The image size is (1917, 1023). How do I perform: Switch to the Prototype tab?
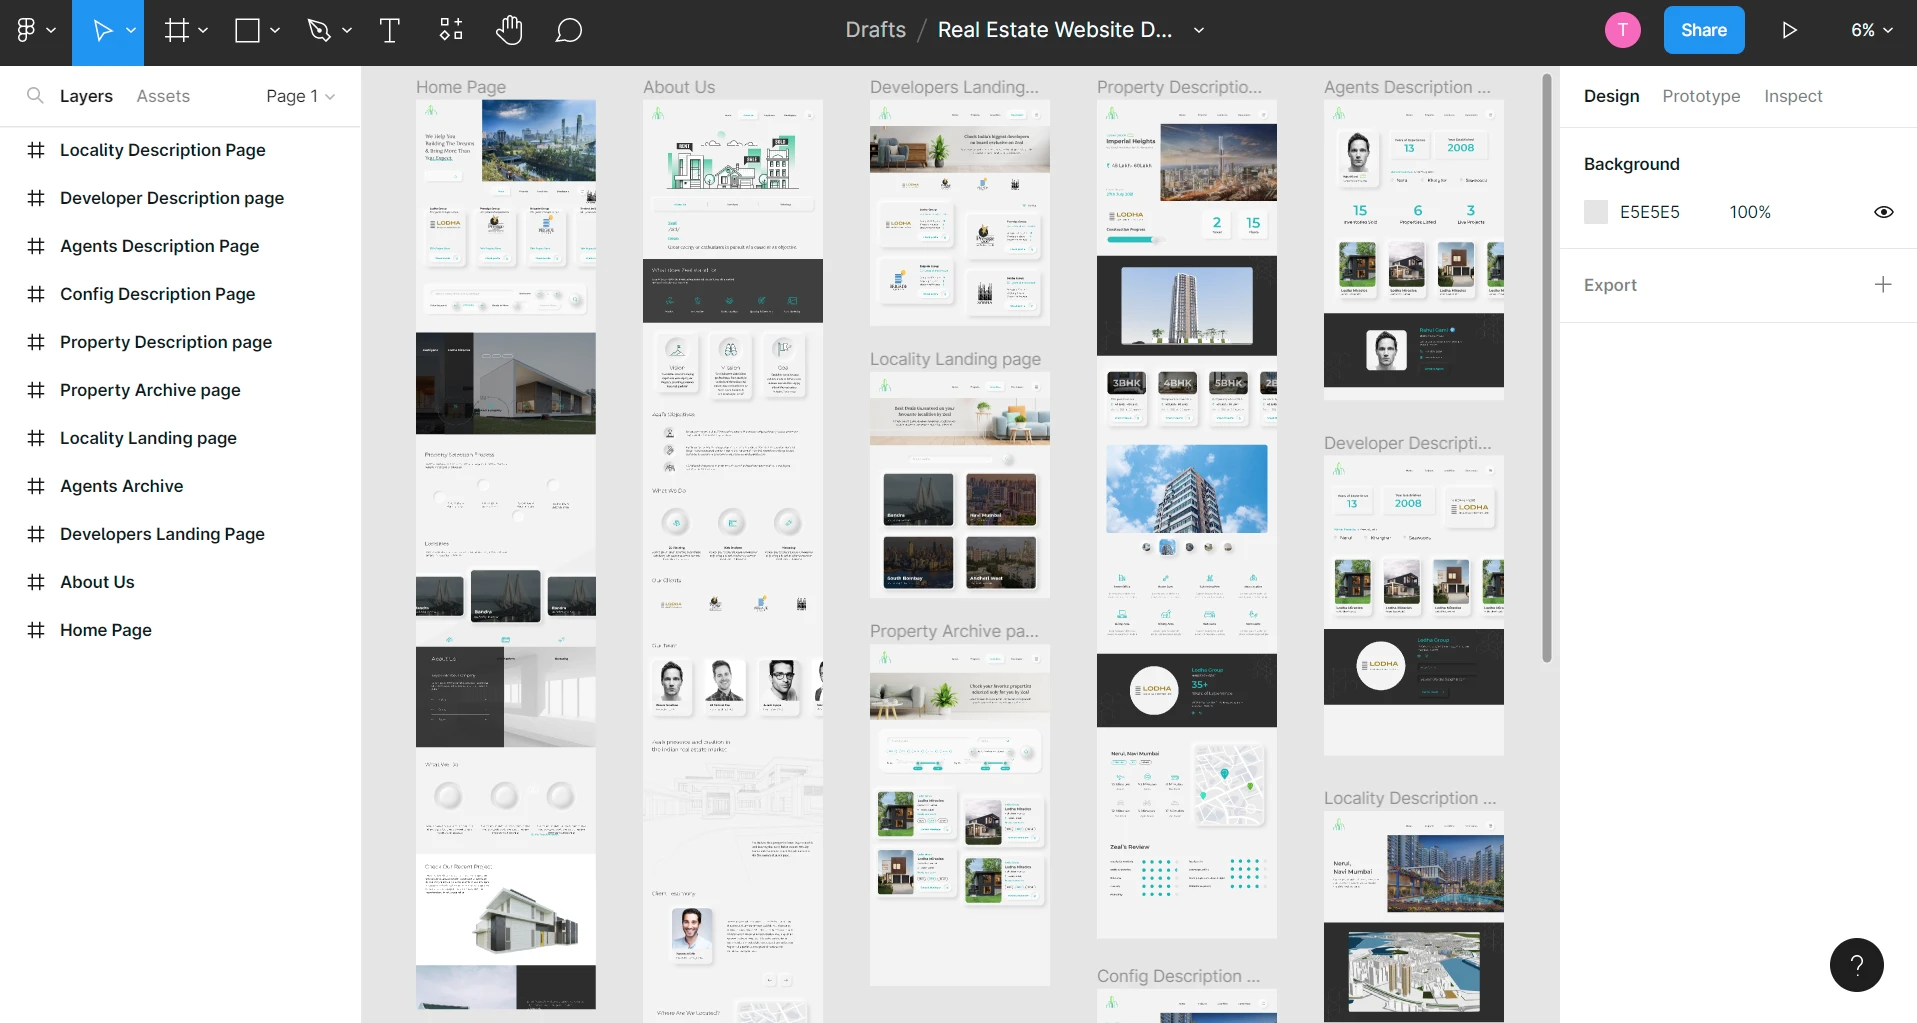coord(1701,96)
